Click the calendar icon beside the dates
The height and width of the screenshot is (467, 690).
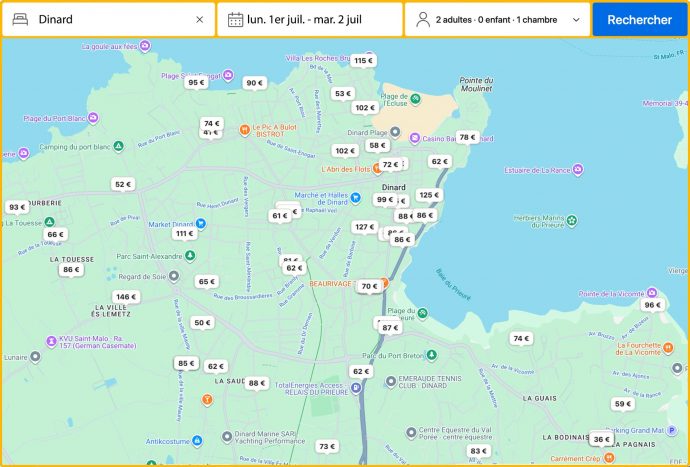pyautogui.click(x=235, y=19)
